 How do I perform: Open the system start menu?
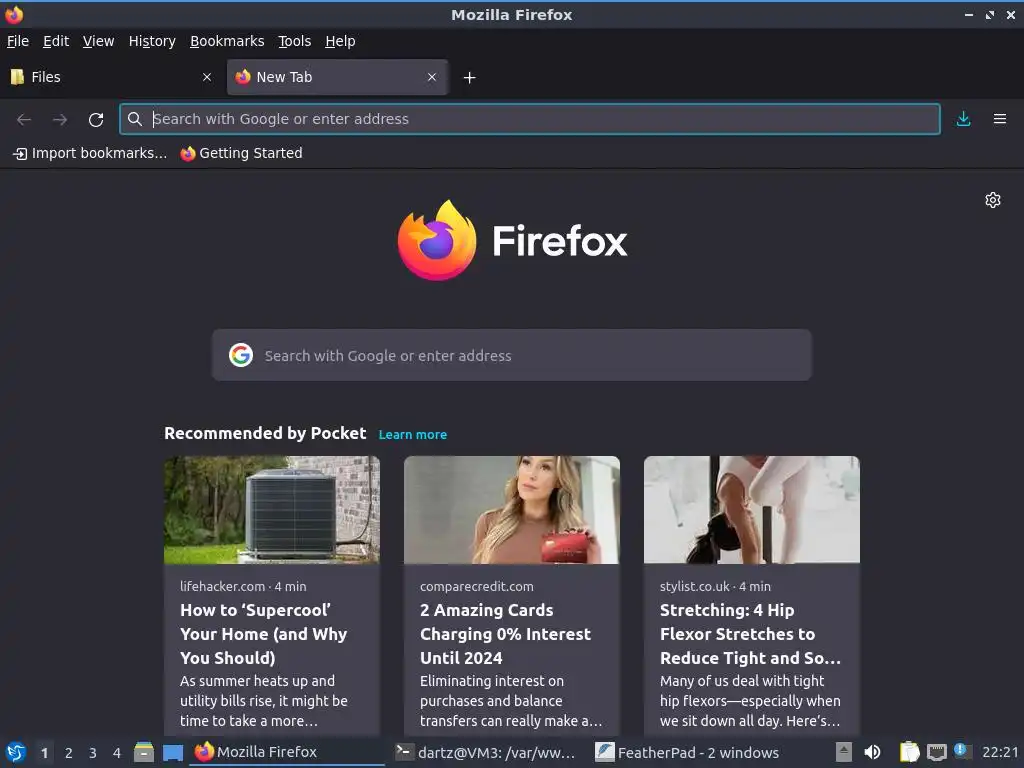click(x=16, y=752)
